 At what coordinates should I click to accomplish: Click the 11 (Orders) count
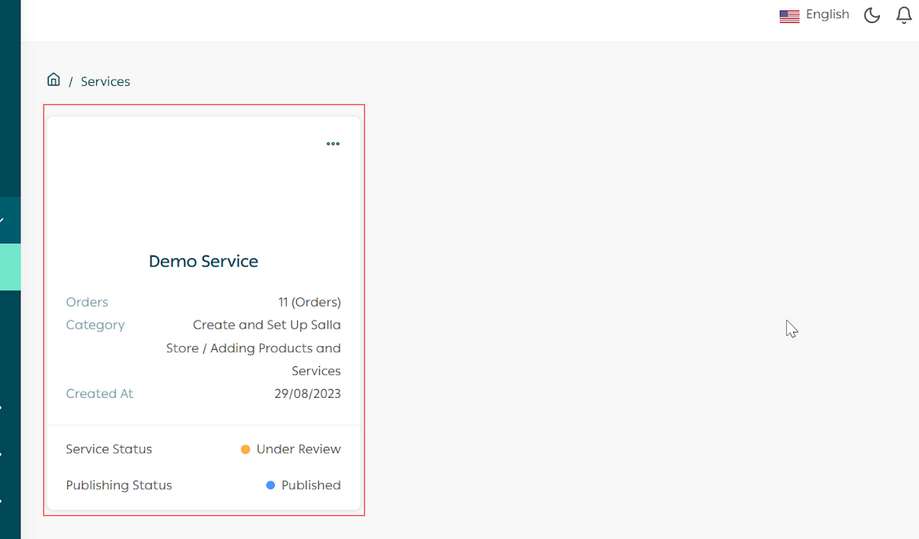click(309, 302)
